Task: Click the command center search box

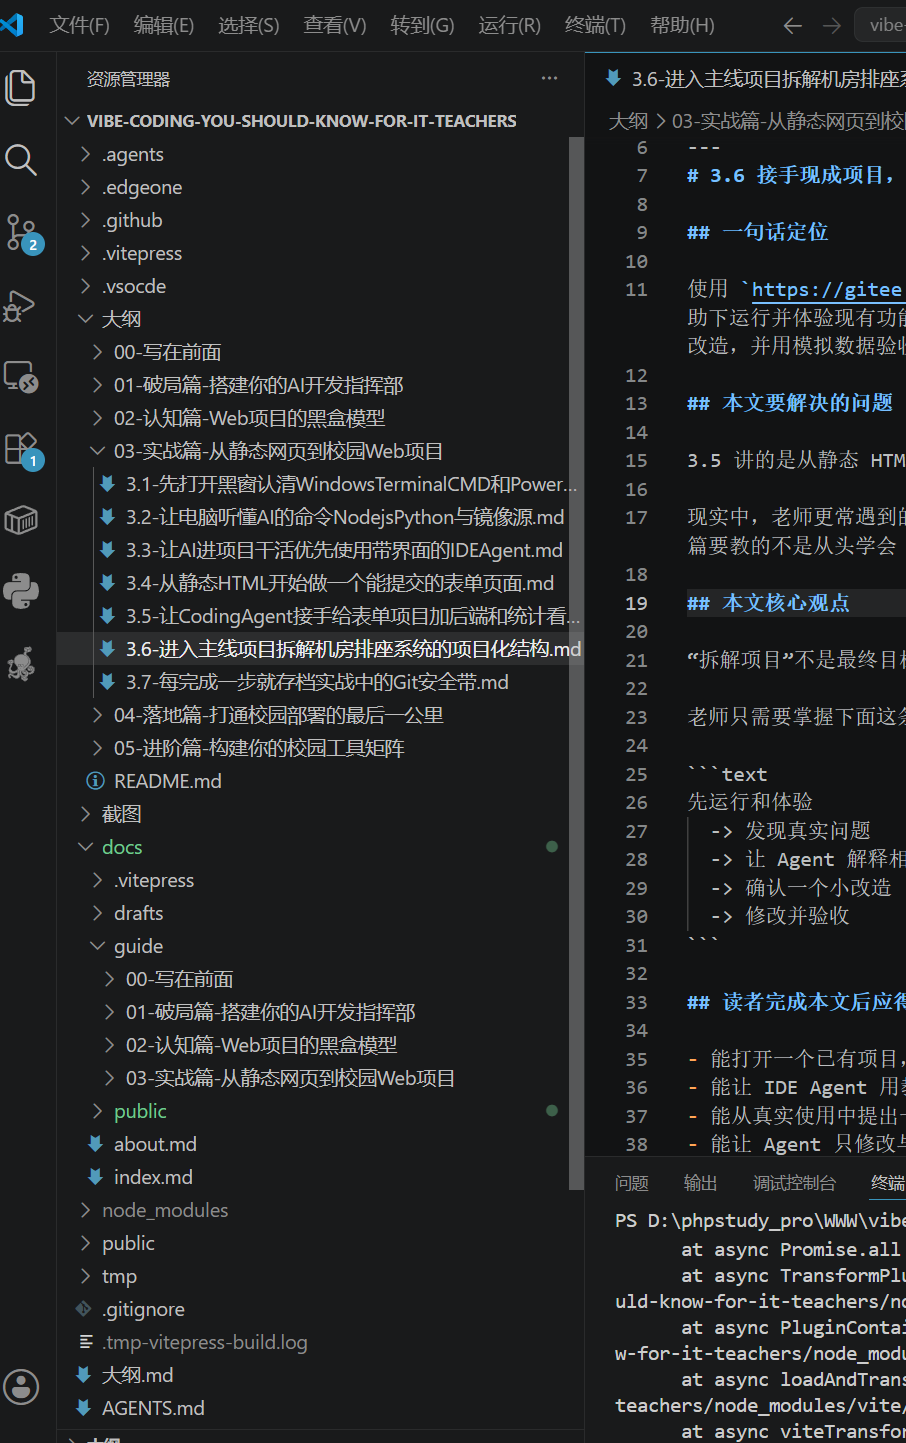Action: tap(881, 25)
